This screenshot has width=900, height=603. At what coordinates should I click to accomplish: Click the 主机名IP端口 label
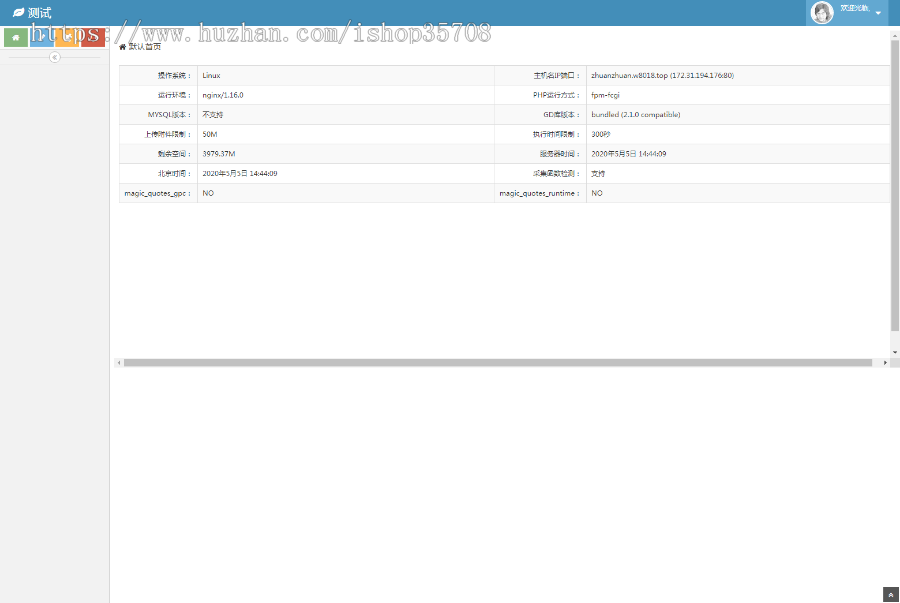tap(556, 76)
